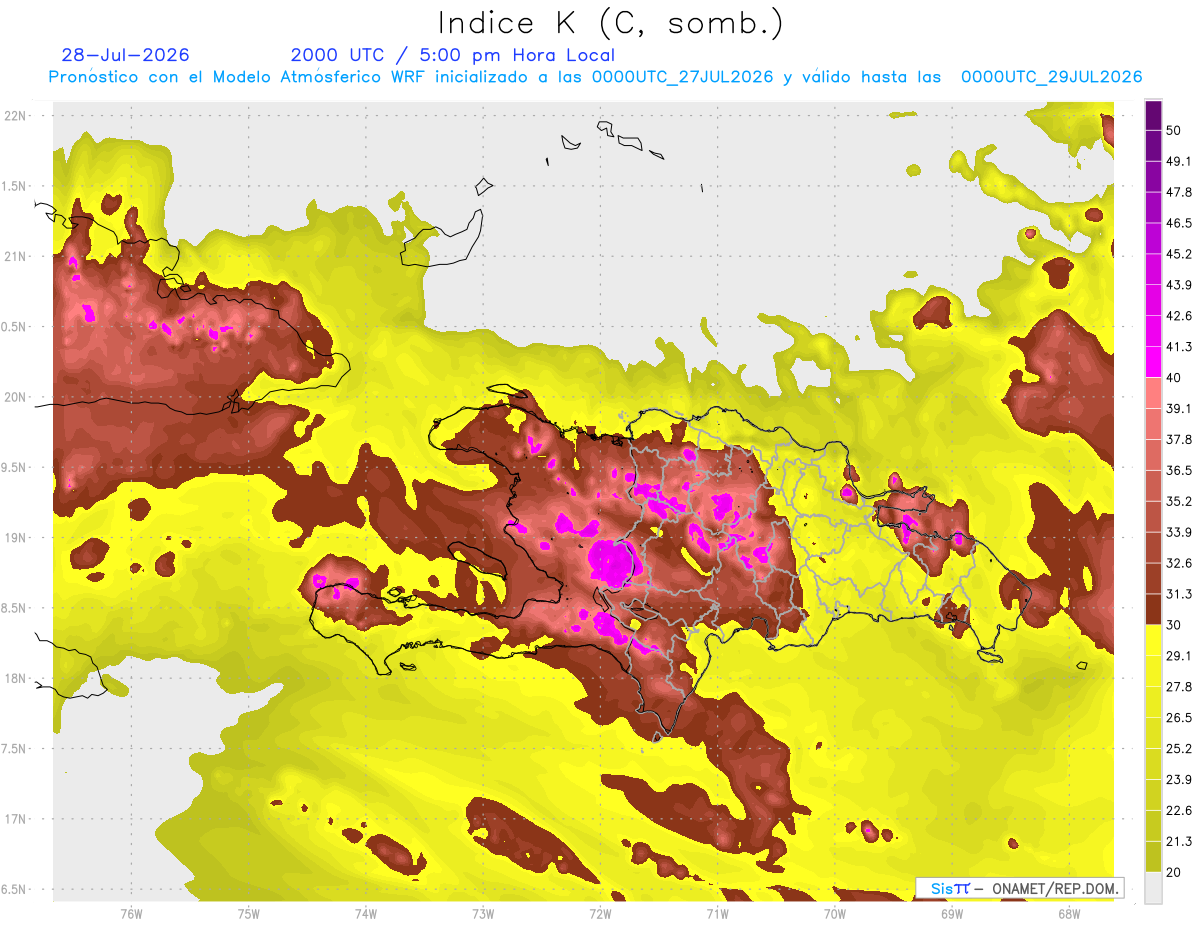Image resolution: width=1200 pixels, height=927 pixels.
Task: Click the initialization timestamp "0000UTC_27JUL2026"
Action: tap(683, 77)
